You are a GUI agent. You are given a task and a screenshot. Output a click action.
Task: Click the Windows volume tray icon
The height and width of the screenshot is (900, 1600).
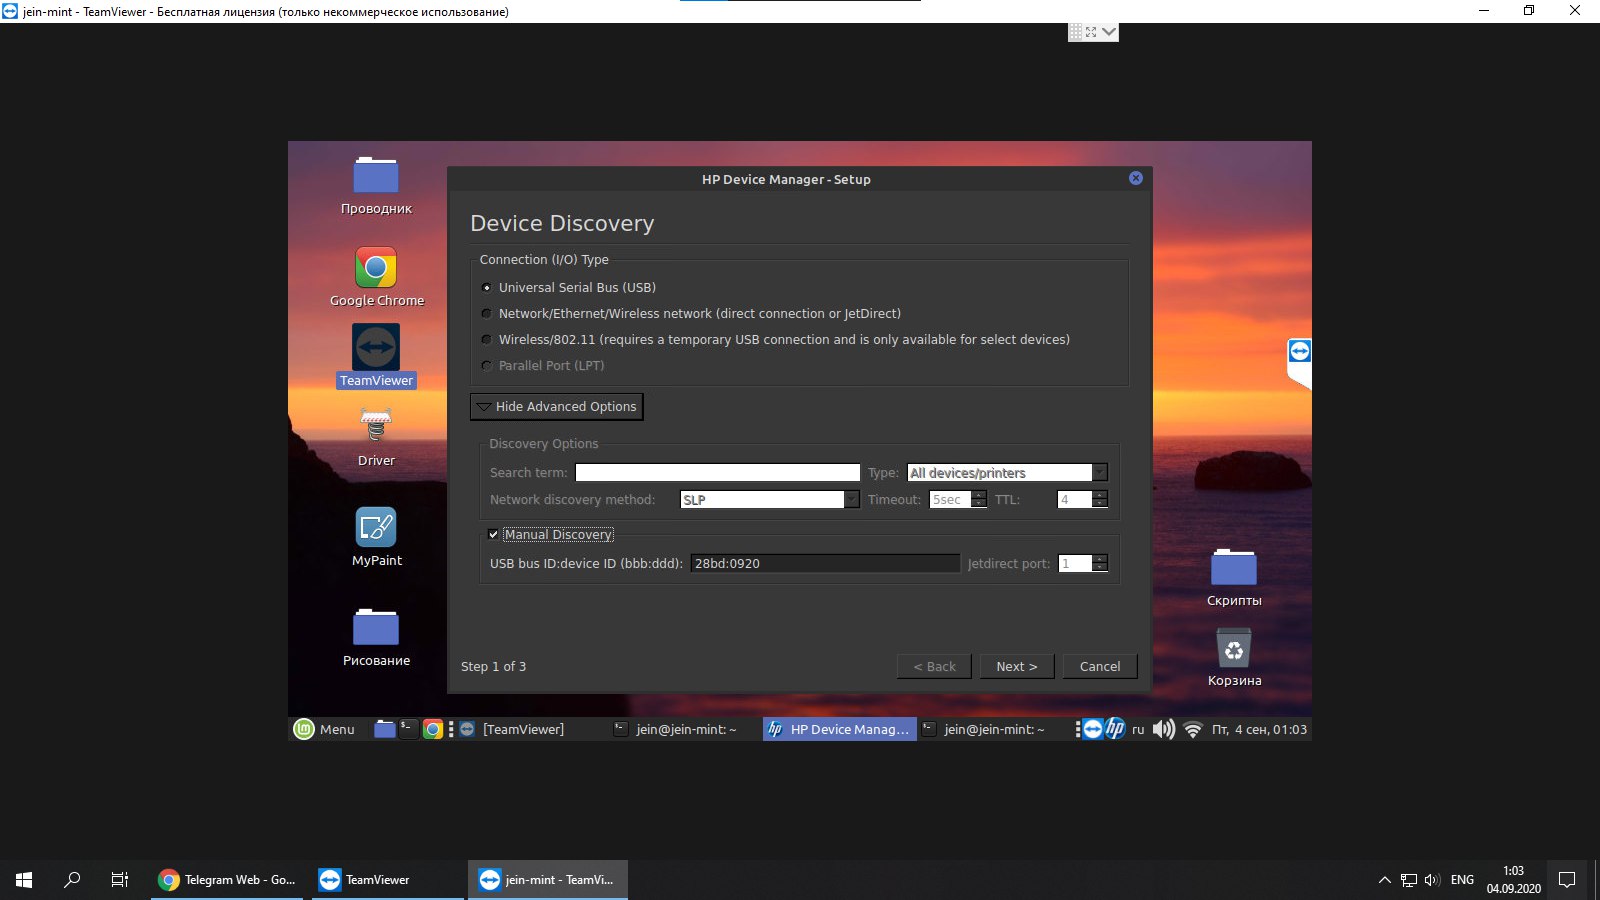click(x=1432, y=880)
